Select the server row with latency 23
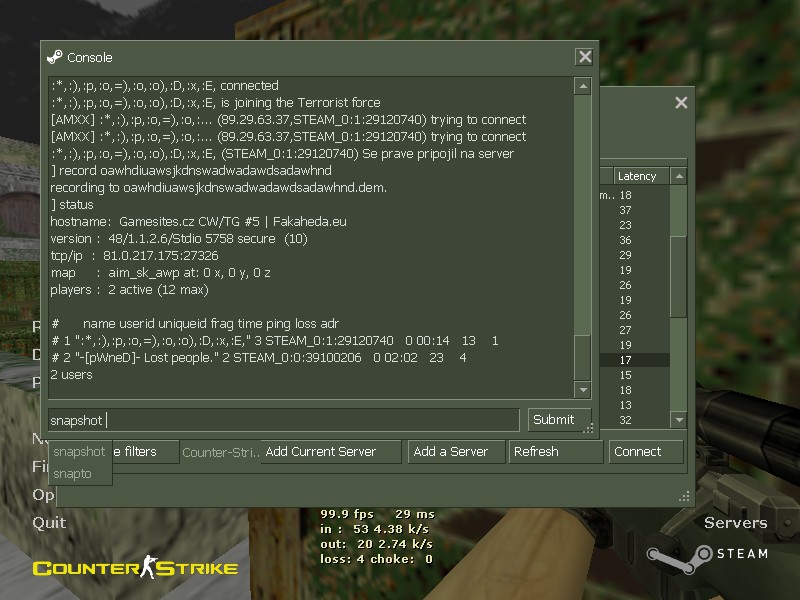The image size is (800, 600). tap(635, 225)
